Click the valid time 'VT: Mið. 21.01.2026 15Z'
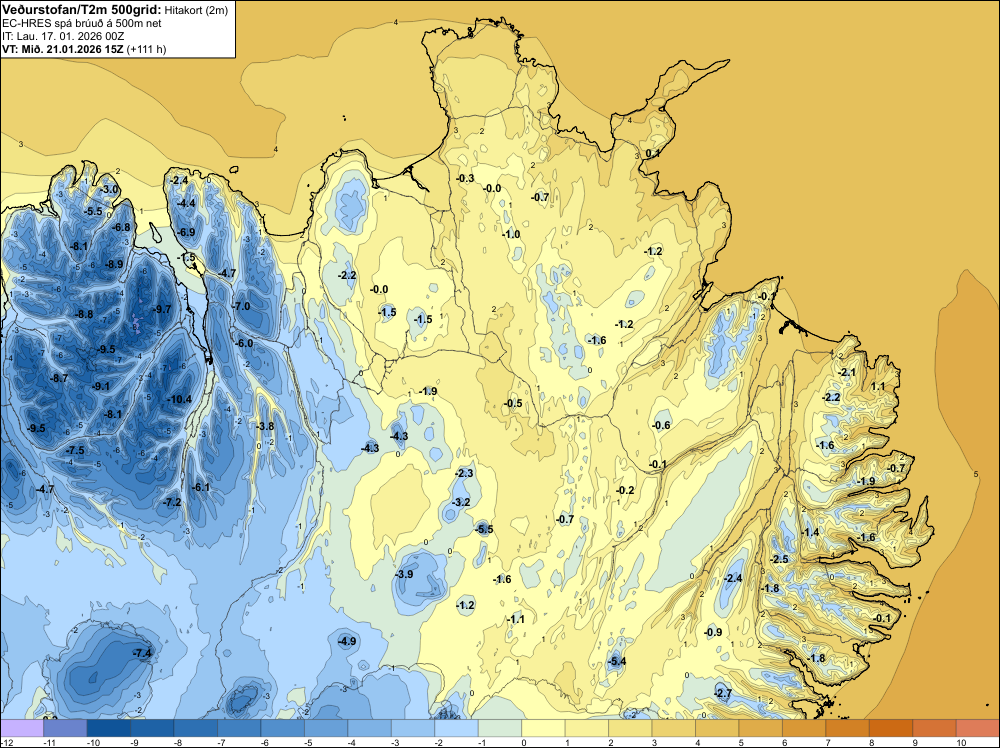 tap(63, 49)
